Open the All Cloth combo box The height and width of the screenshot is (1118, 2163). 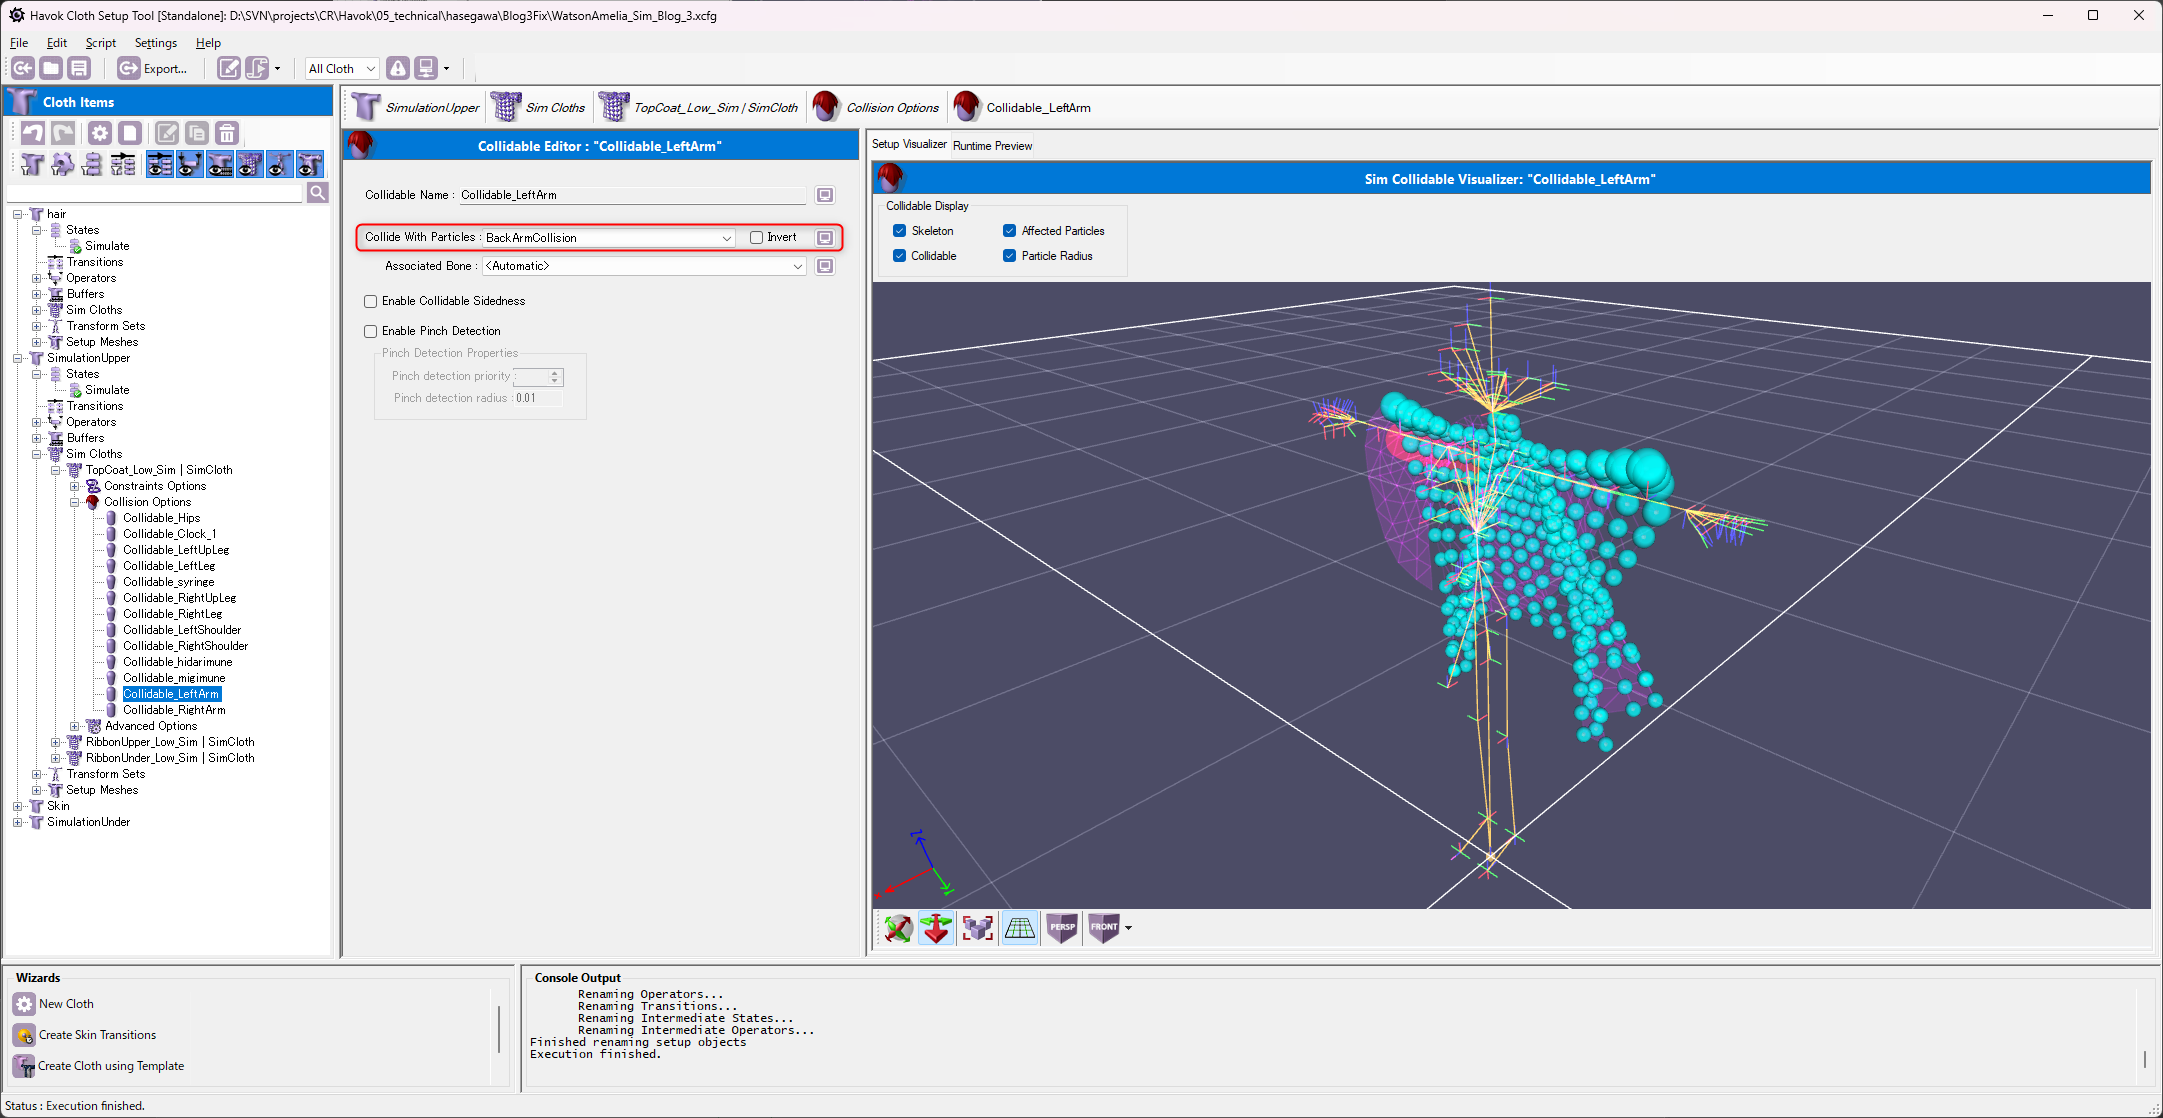(x=342, y=68)
